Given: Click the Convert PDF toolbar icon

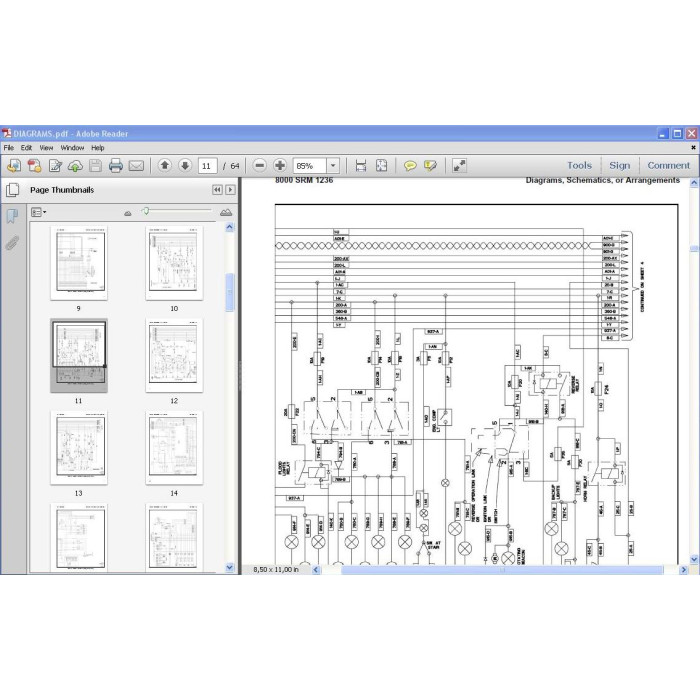Looking at the screenshot, I should [34, 166].
